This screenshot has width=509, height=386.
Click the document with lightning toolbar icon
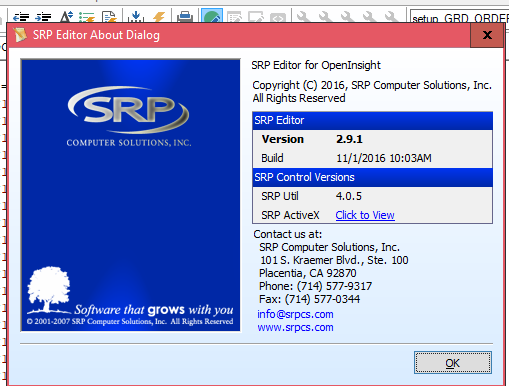109,17
